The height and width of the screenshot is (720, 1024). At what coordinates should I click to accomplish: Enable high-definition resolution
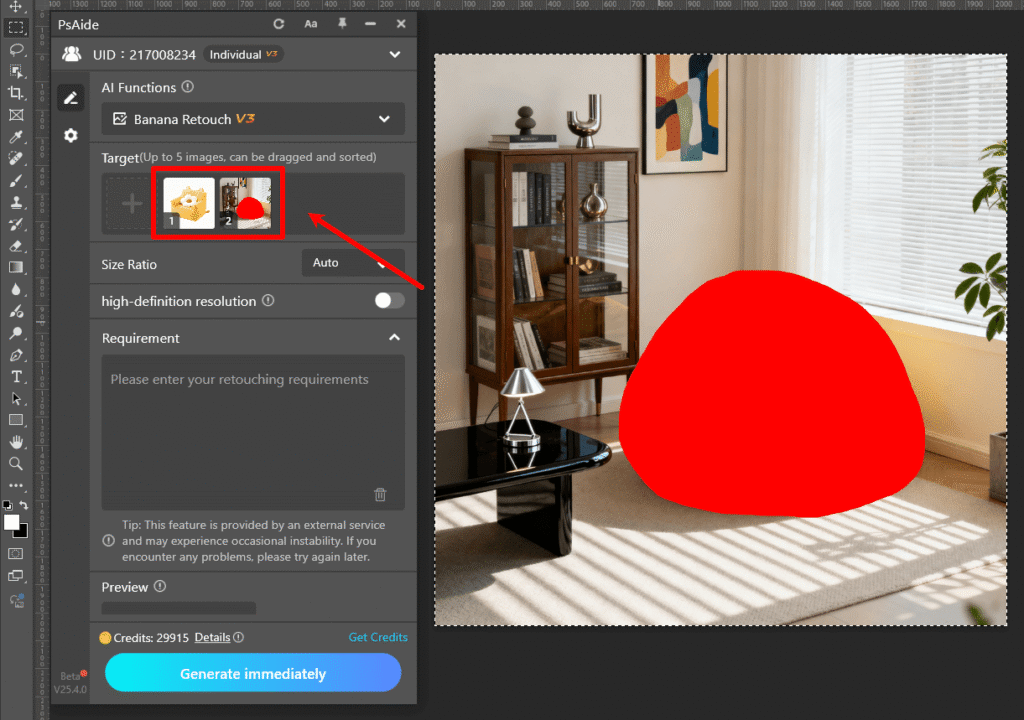tap(389, 301)
